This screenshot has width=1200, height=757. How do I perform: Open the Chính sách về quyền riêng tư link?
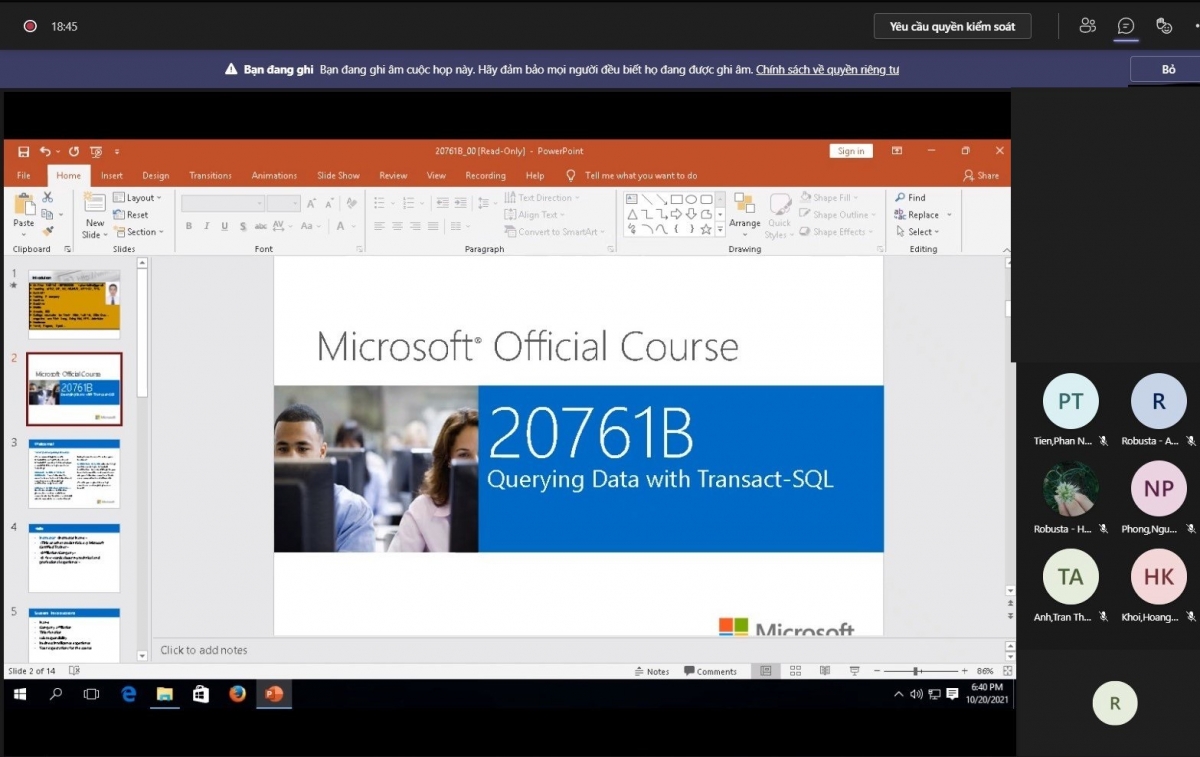click(827, 70)
